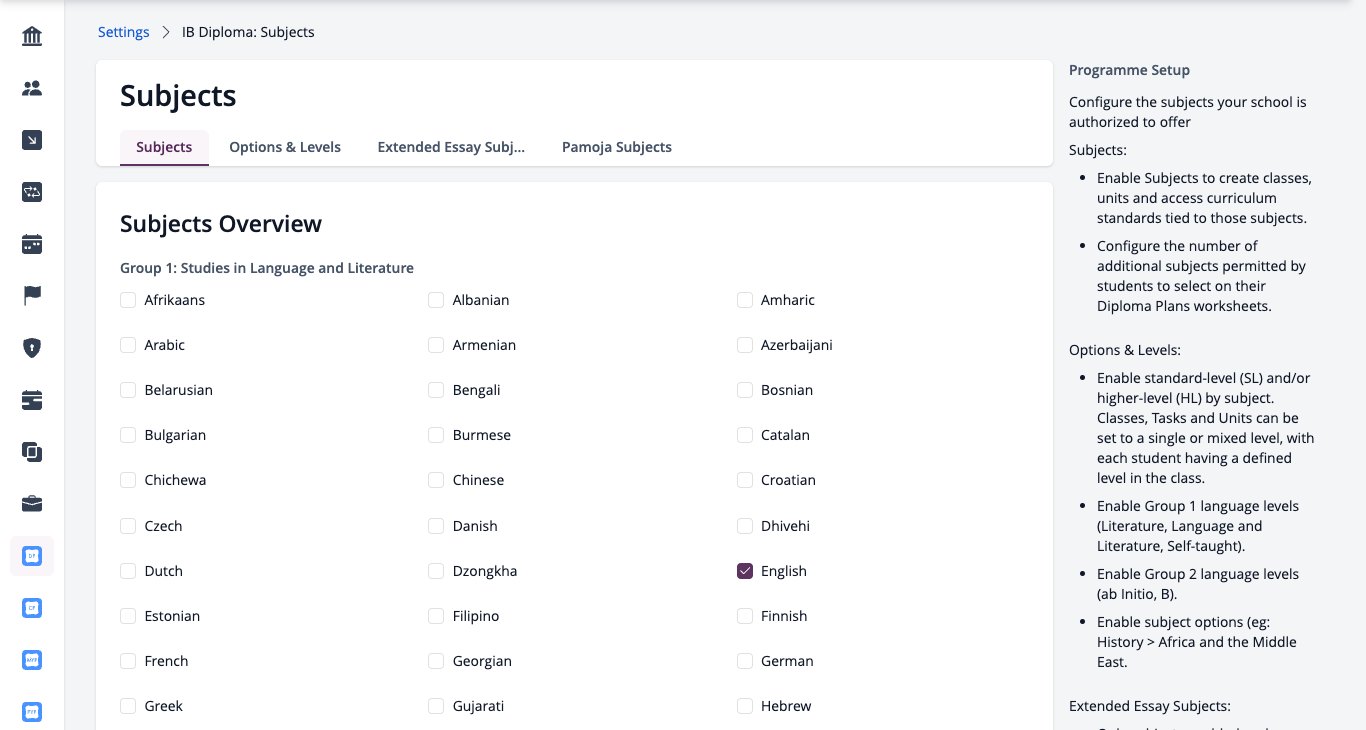This screenshot has height=730, width=1366.
Task: Open the people/users sidebar icon
Action: click(32, 89)
